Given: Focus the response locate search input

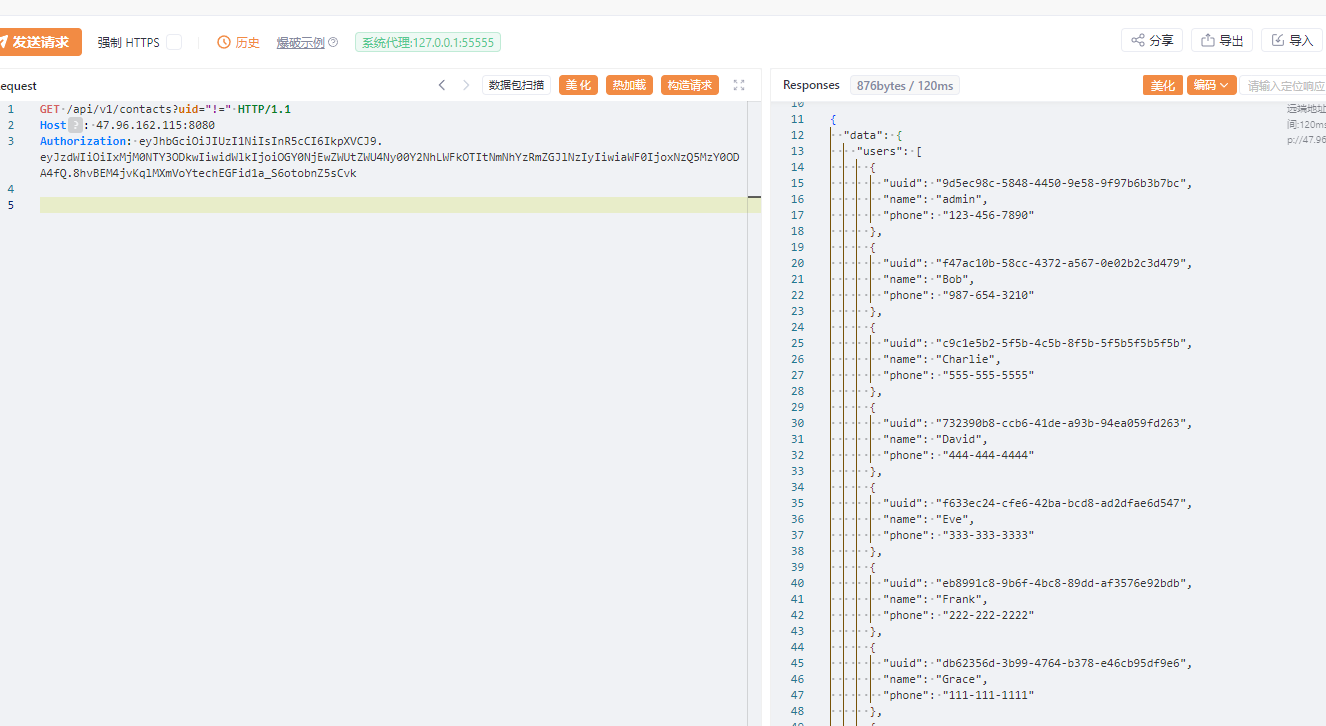Looking at the screenshot, I should tap(1285, 86).
